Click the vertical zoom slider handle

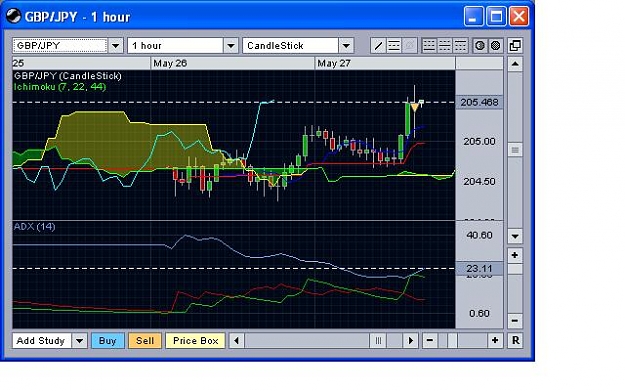coord(515,269)
